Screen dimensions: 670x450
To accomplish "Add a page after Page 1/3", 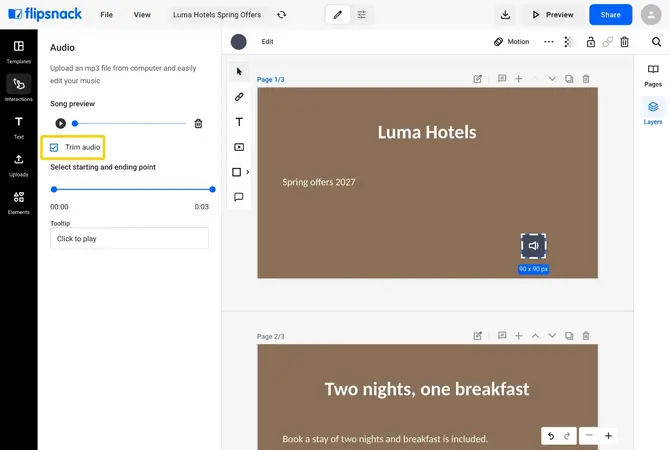I will [x=518, y=79].
